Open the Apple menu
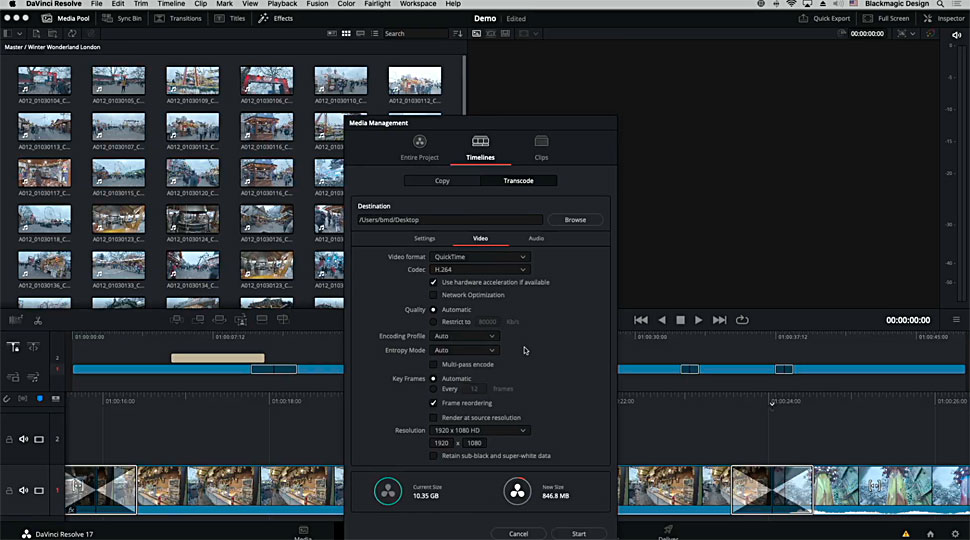Image resolution: width=970 pixels, height=540 pixels. coord(12,4)
